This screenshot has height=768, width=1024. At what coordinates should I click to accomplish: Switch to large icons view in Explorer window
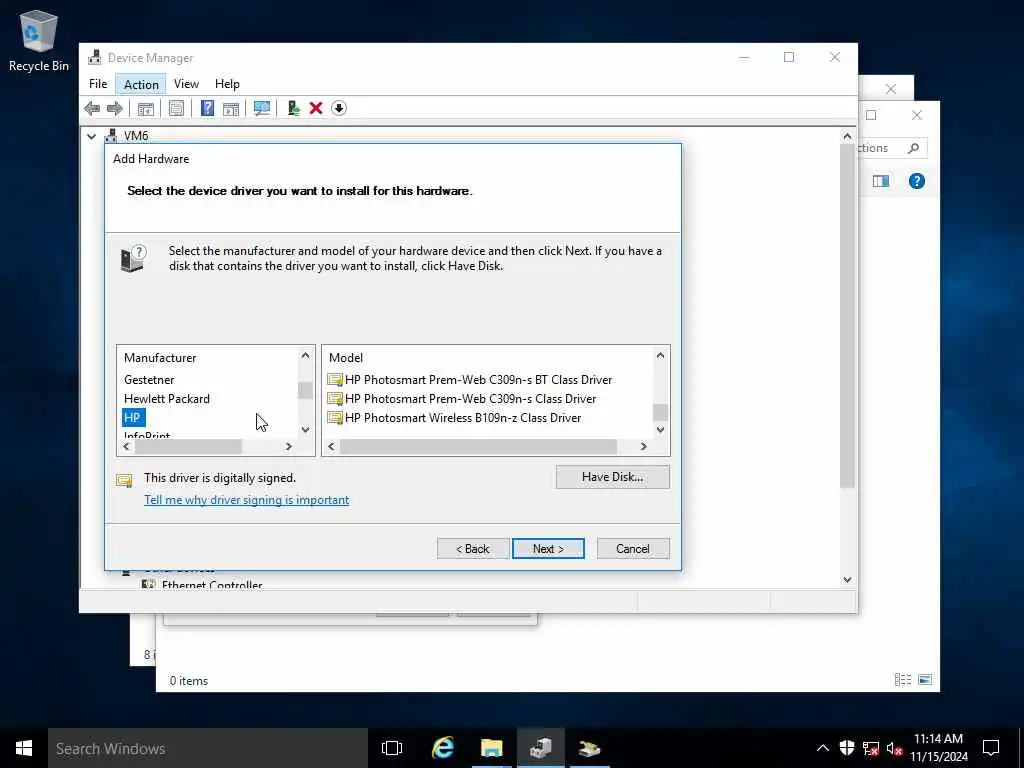pos(925,680)
